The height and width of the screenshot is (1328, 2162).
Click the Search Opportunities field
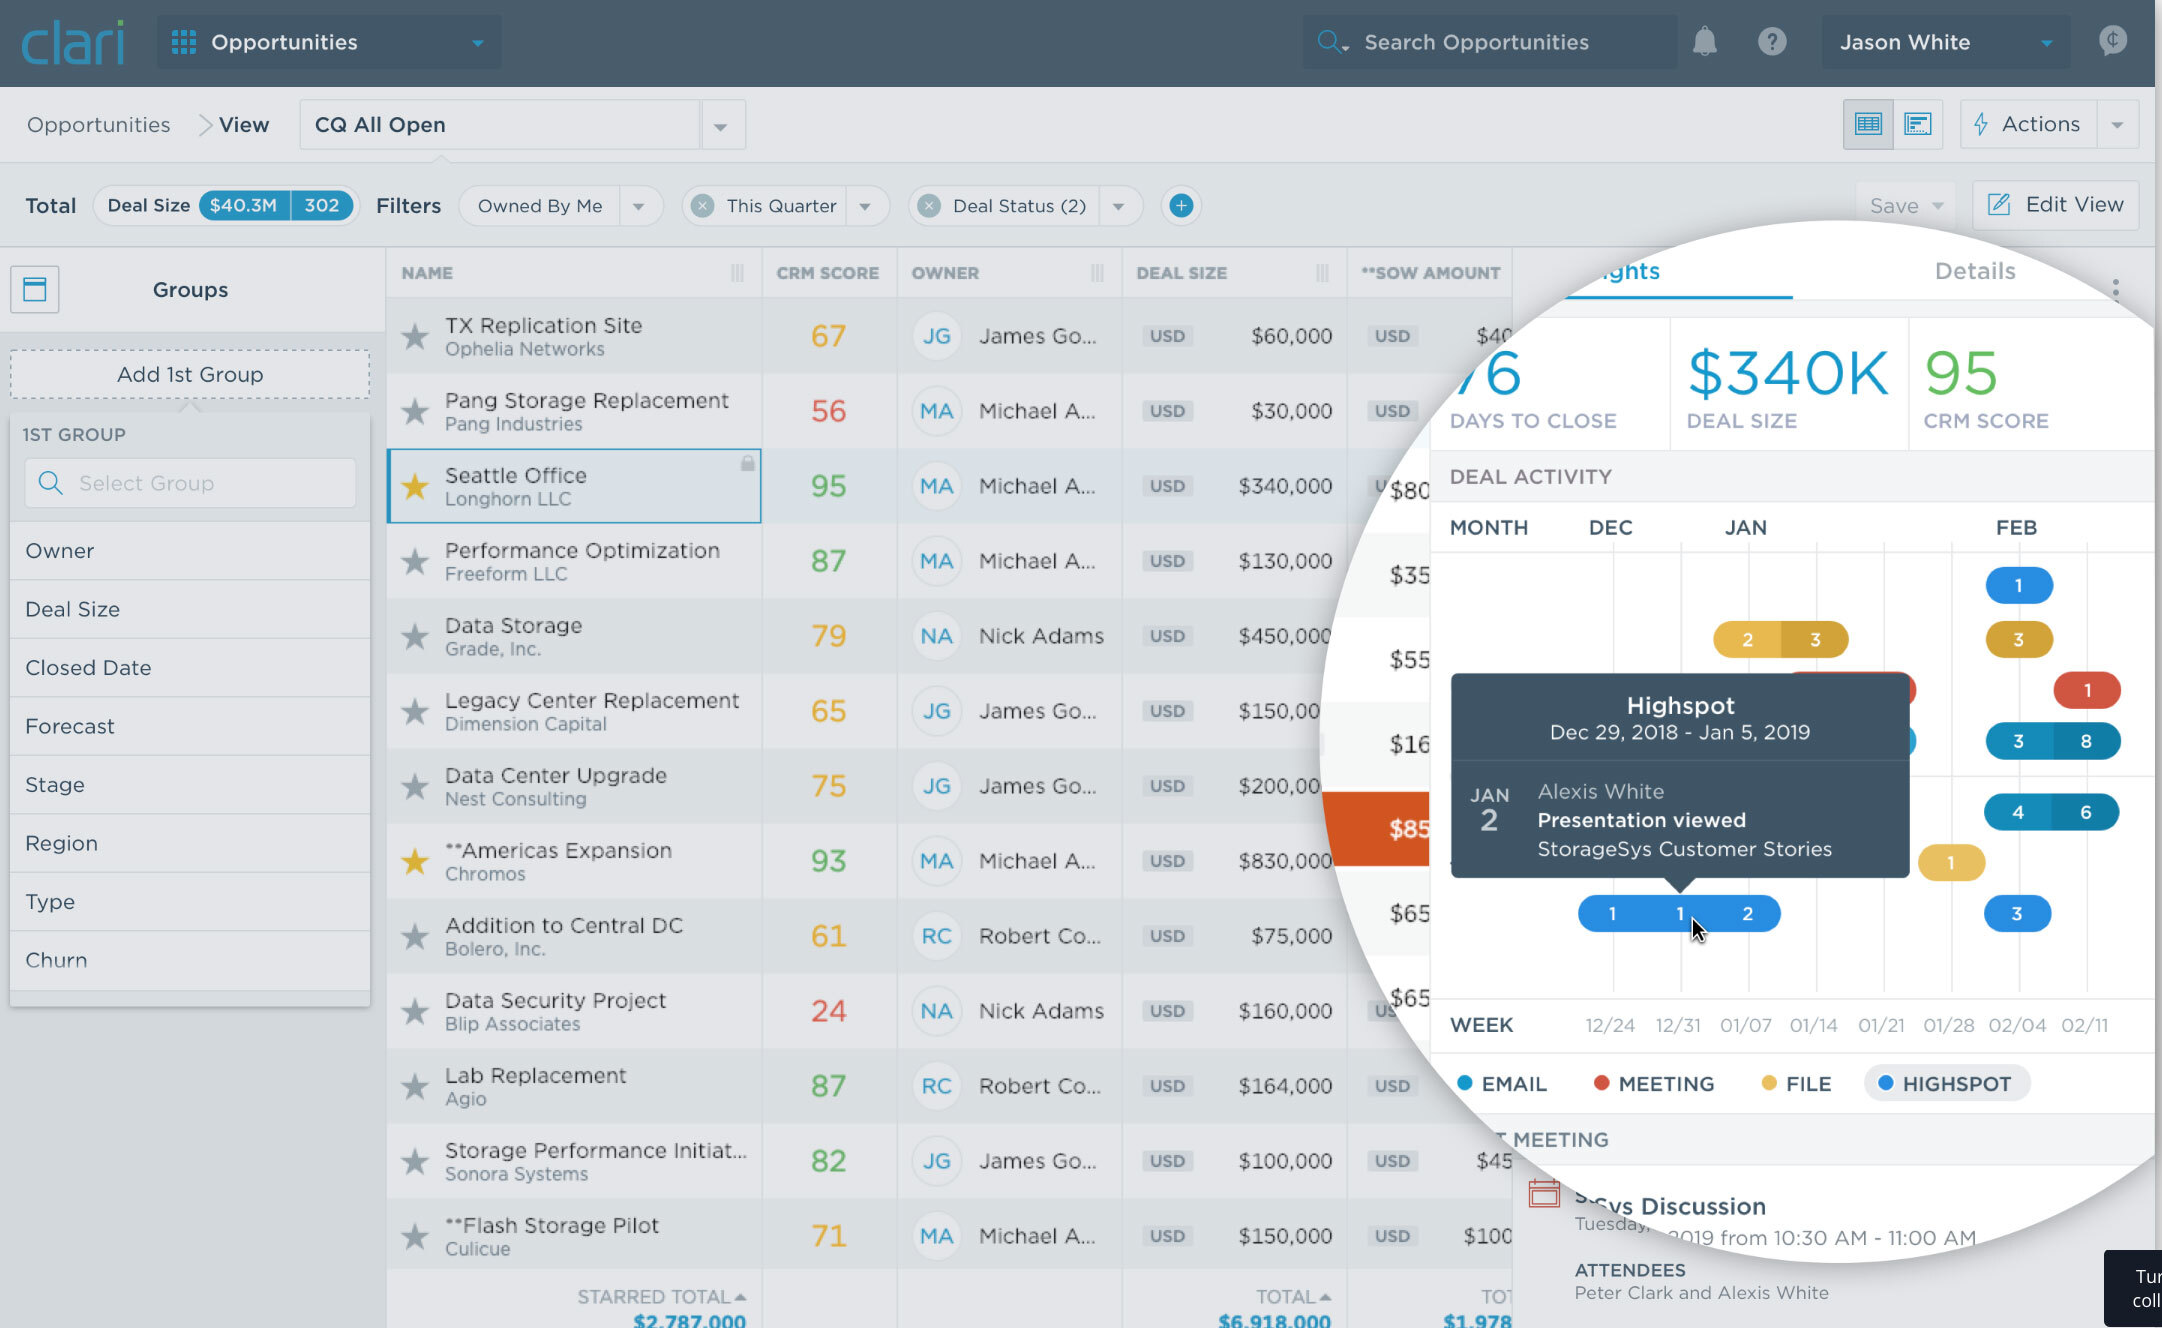click(1490, 42)
